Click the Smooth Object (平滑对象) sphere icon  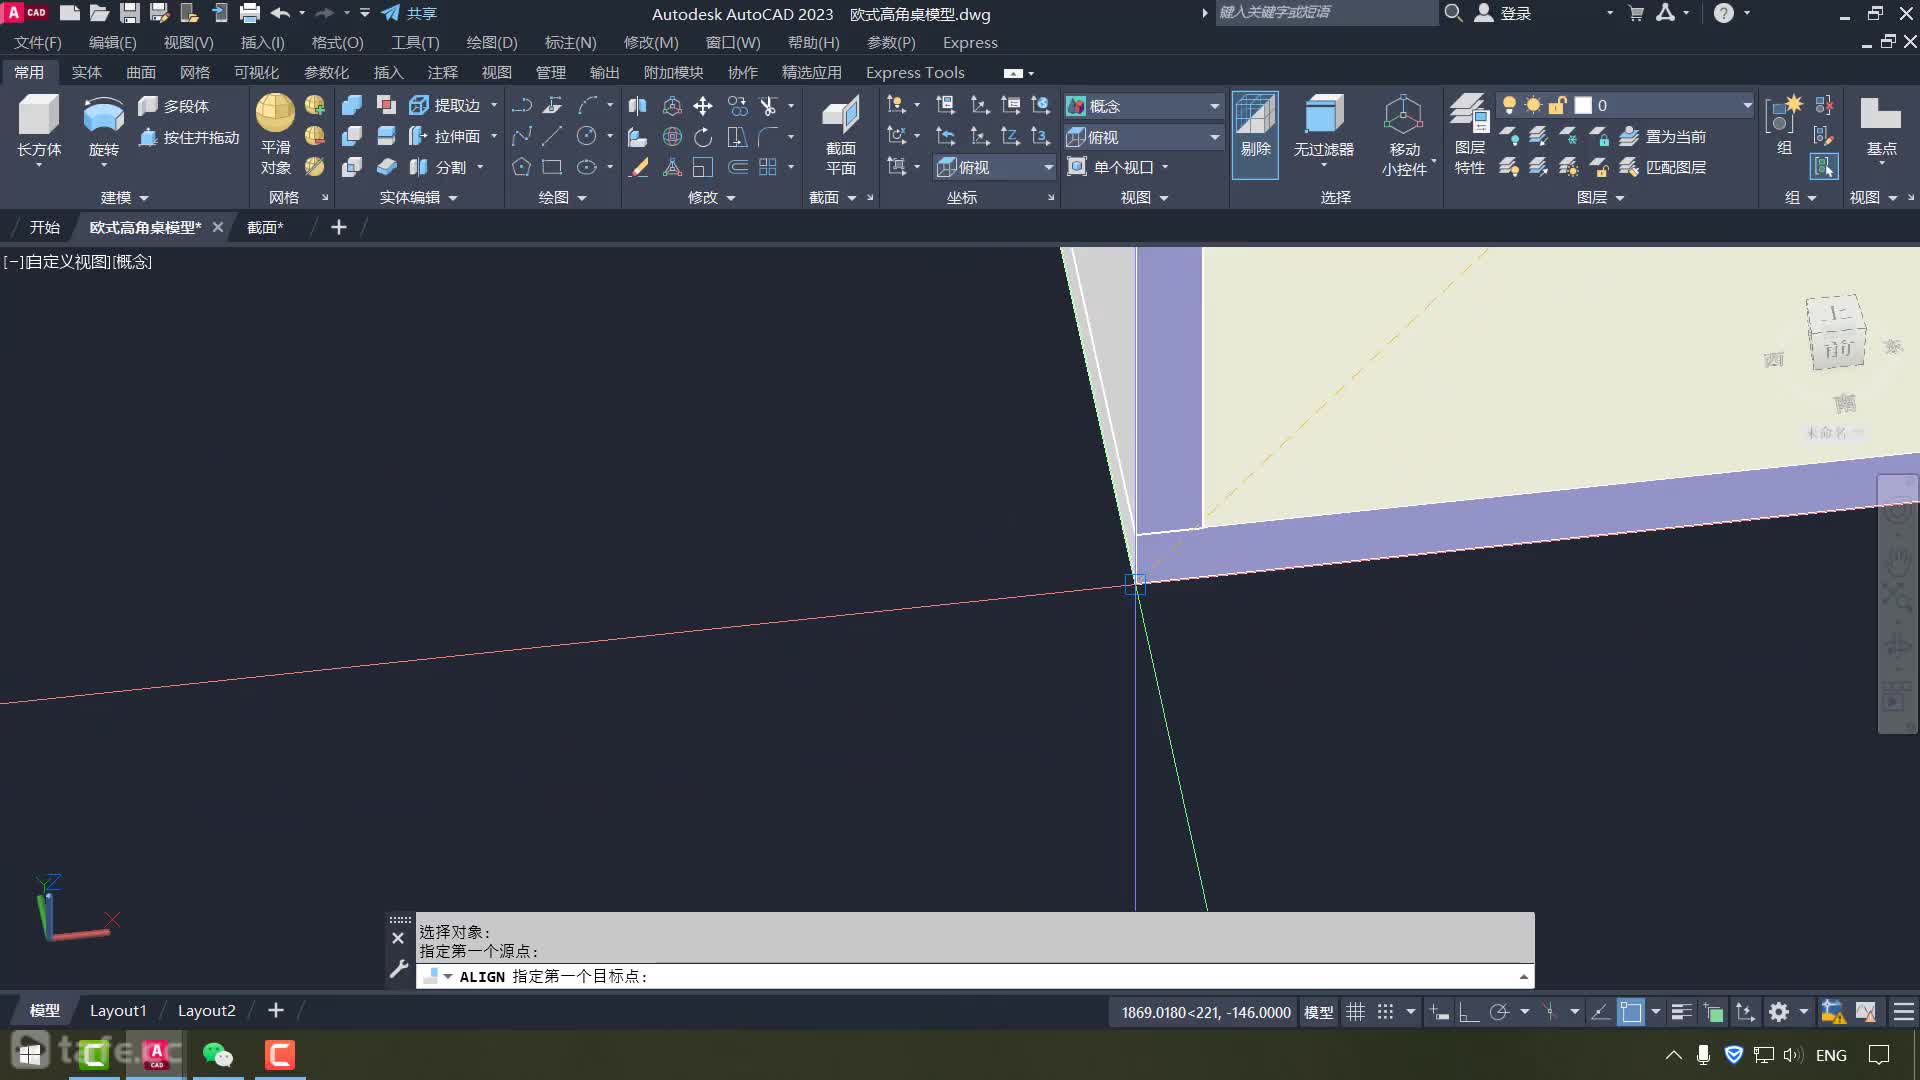click(x=275, y=113)
